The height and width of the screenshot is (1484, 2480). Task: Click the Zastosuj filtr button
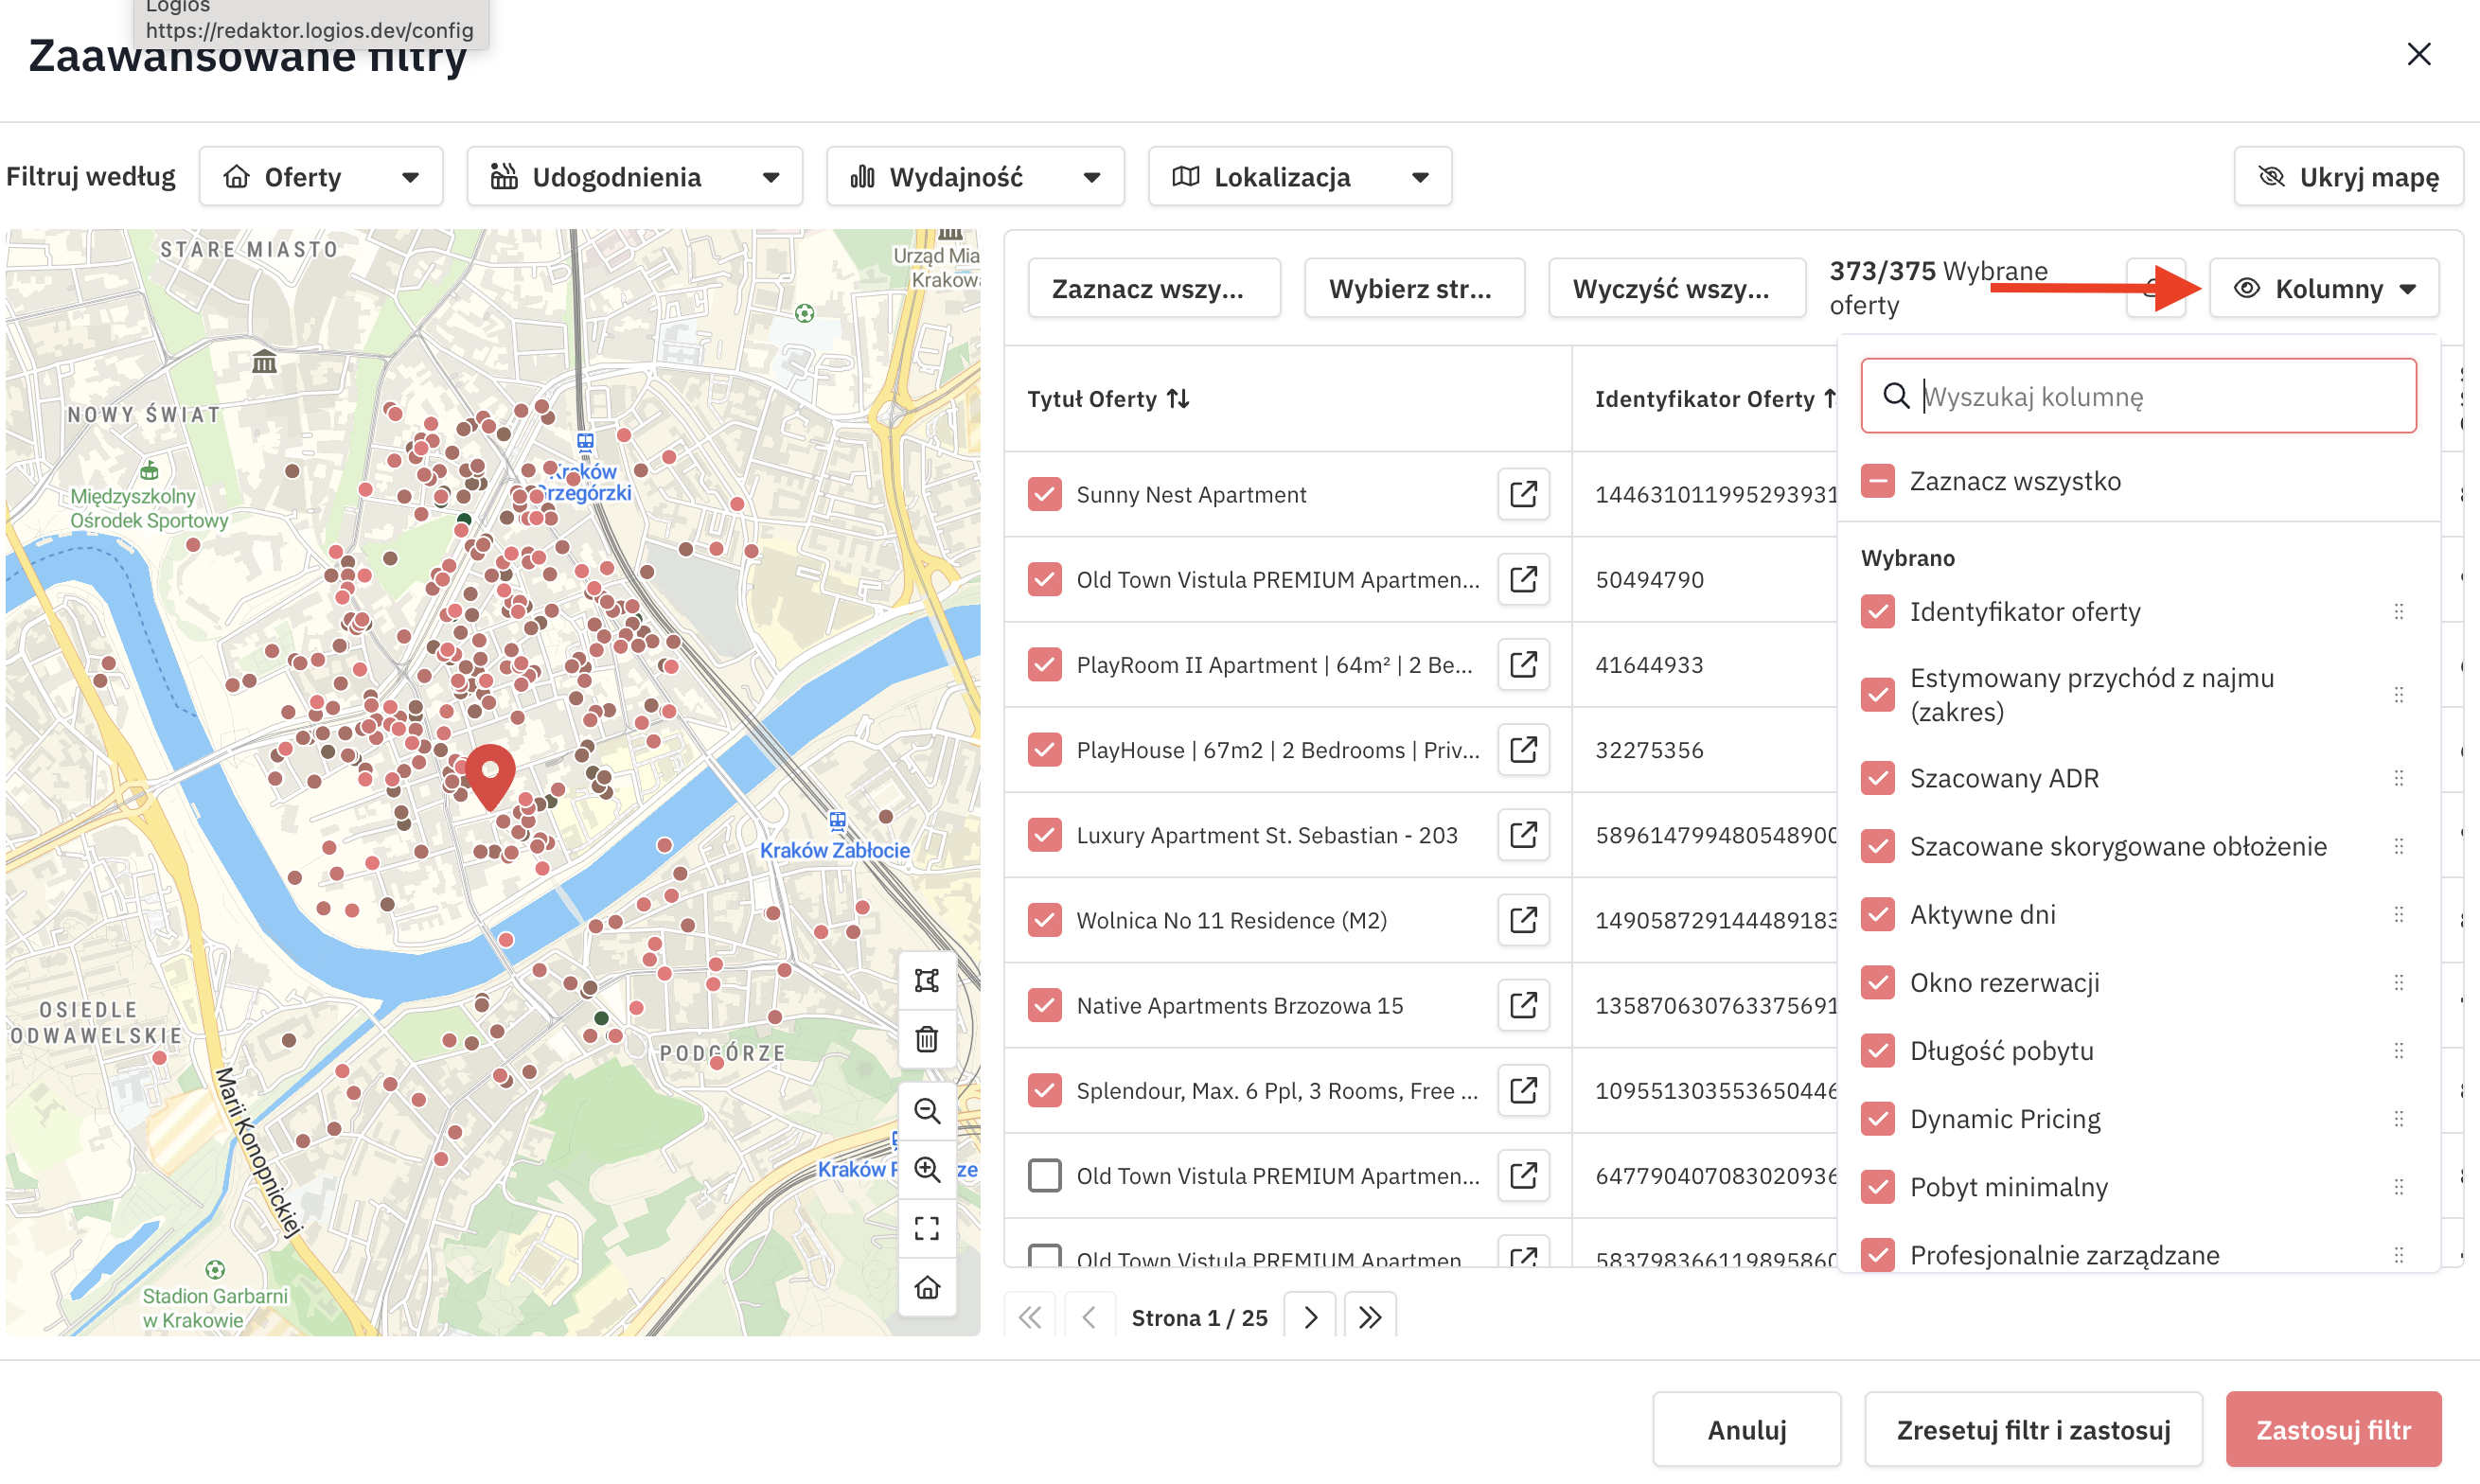pos(2333,1429)
